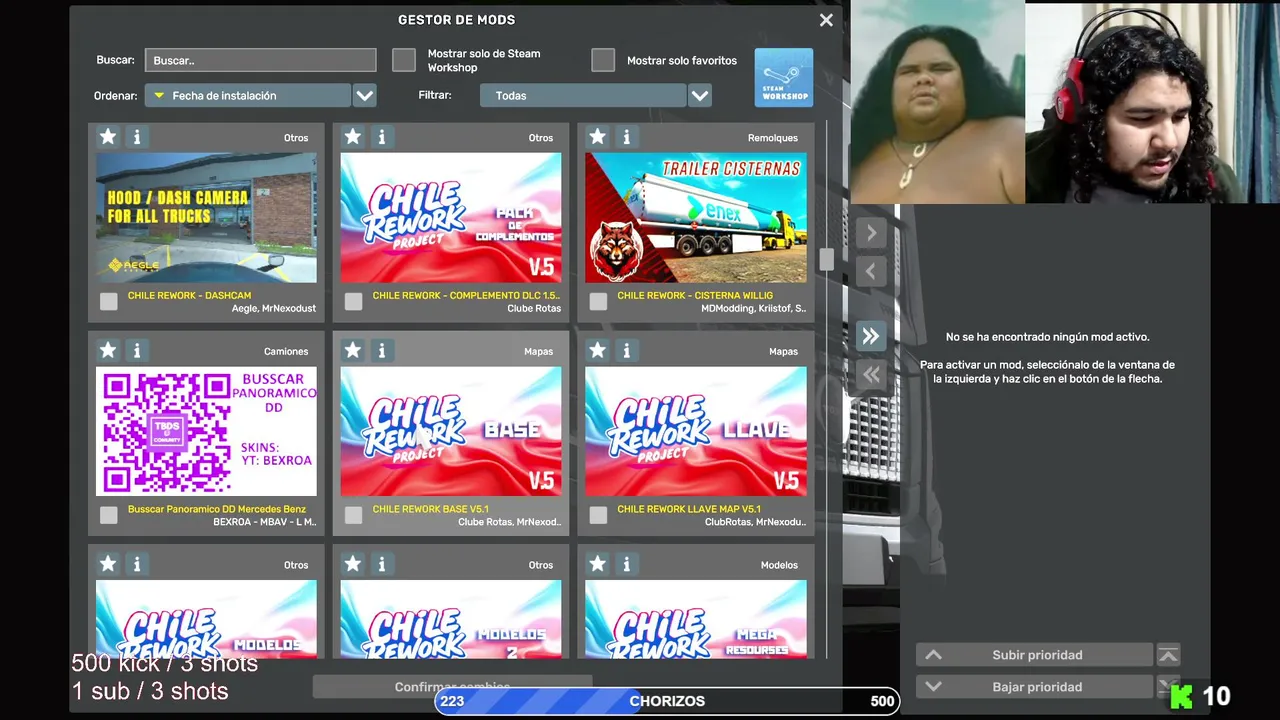Click the title CHILE REWORK - COMPLEMENTO DLC 1.5..
Screen dimensions: 1280x720
pyautogui.click(x=466, y=295)
